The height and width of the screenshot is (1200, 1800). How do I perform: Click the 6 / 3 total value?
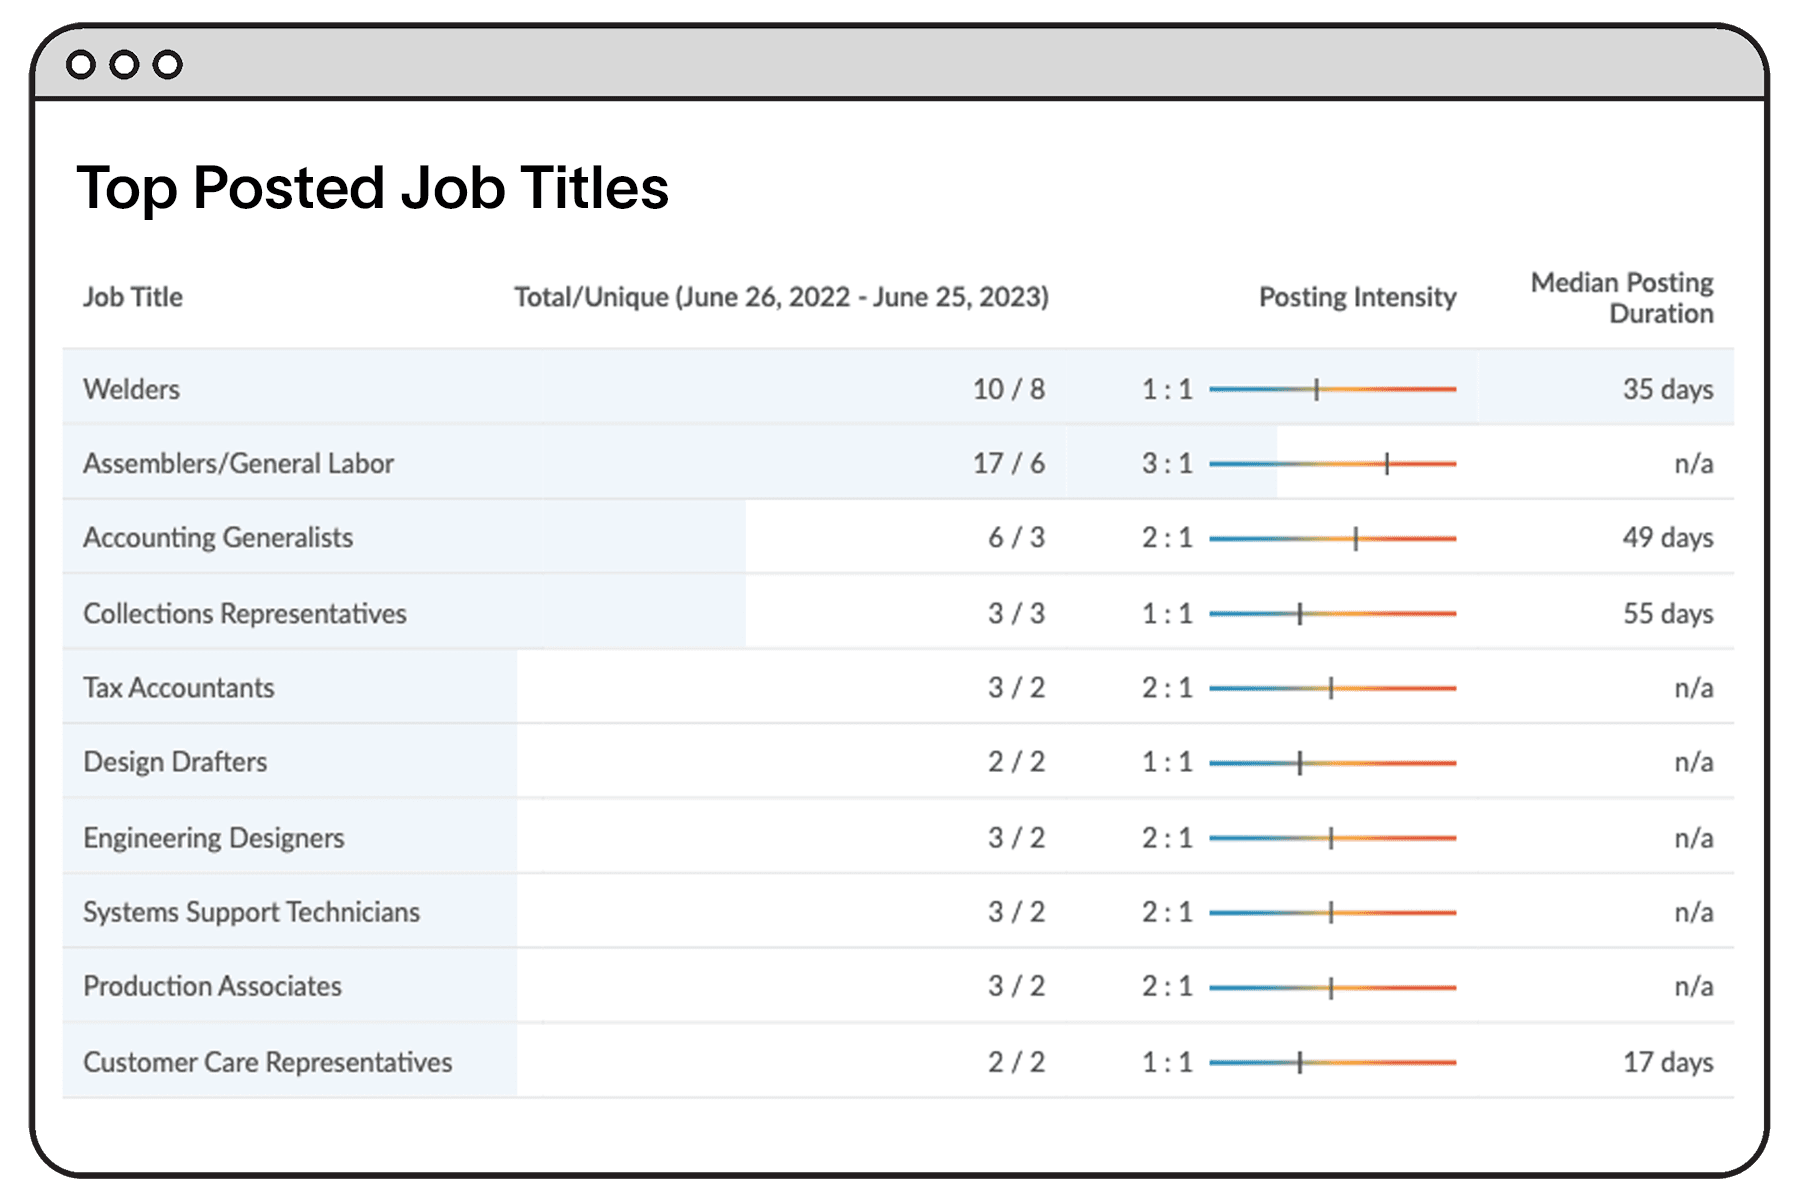coord(1016,538)
